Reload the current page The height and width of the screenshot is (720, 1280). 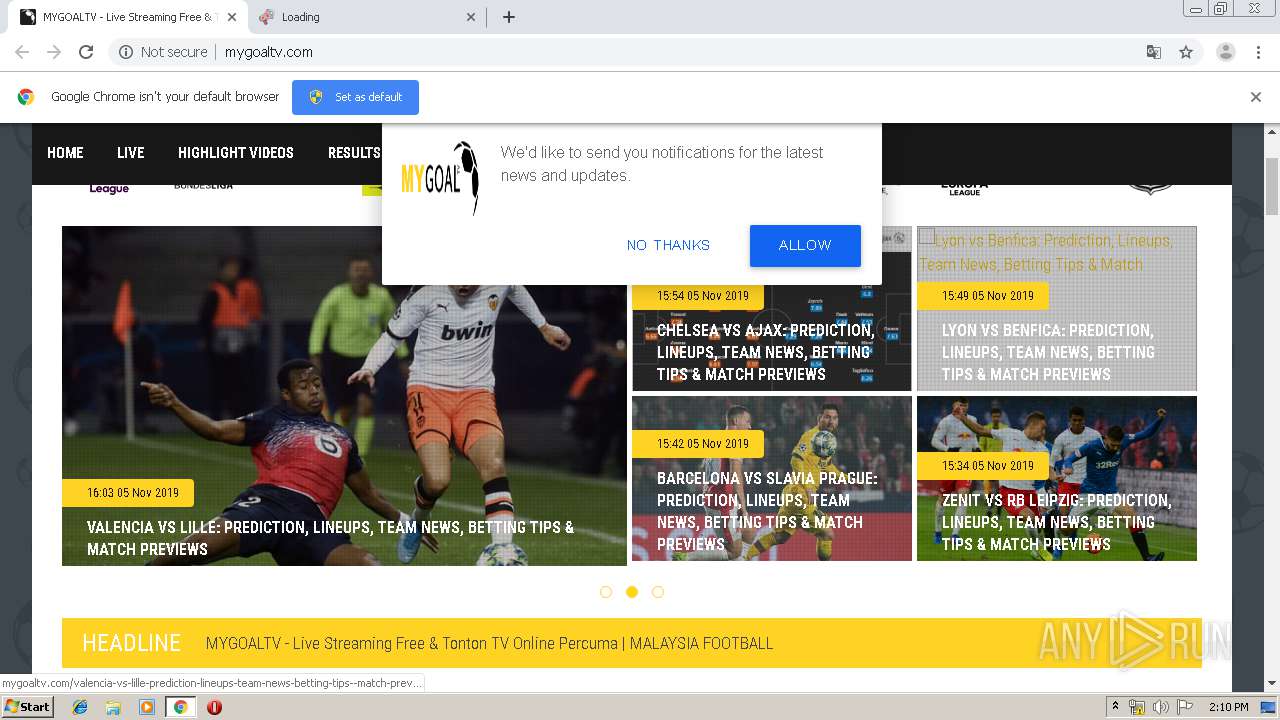point(86,52)
